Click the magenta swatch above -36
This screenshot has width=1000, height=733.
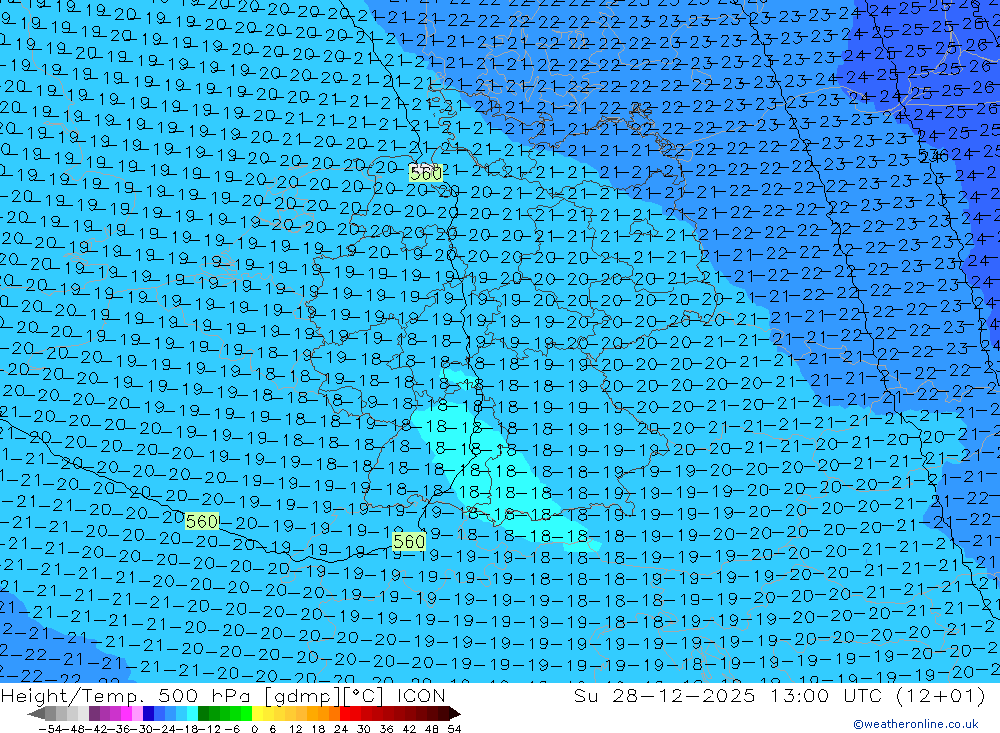pyautogui.click(x=126, y=714)
